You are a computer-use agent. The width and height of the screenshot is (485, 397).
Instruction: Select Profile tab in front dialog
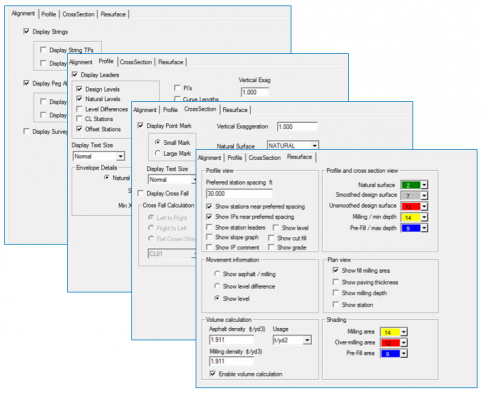235,158
